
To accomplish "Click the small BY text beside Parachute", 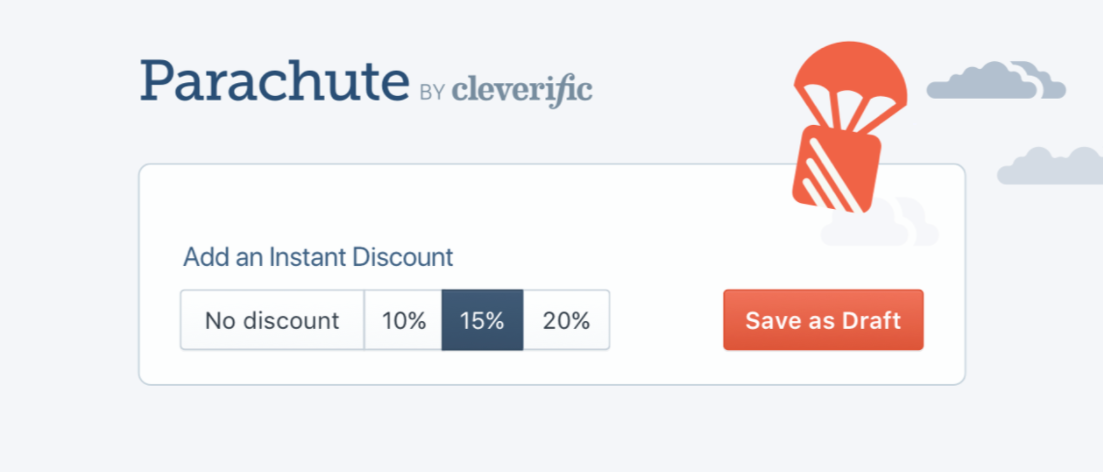I will coord(431,92).
